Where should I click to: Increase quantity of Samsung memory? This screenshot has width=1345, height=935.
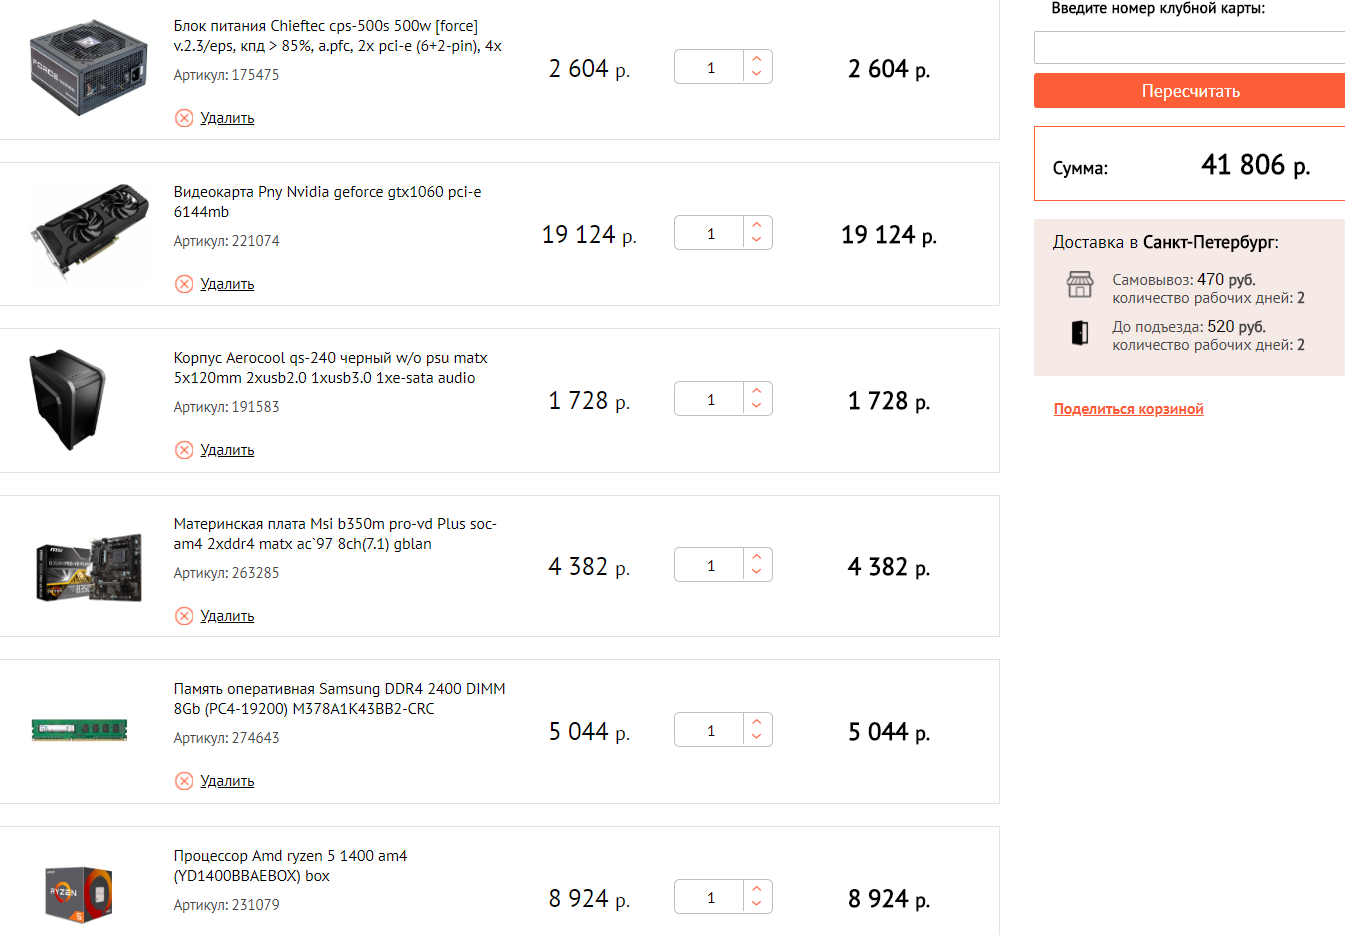(757, 722)
